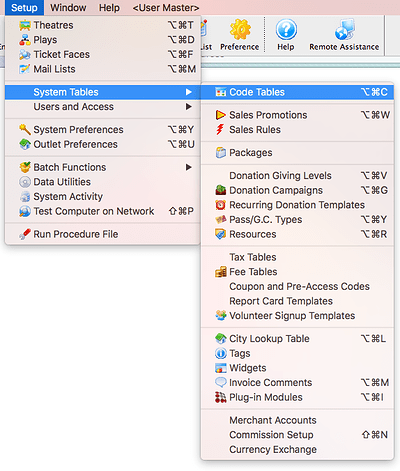Collapse the System Tables submenu arrow
Viewport: 400px width, 471px height.
tap(189, 92)
